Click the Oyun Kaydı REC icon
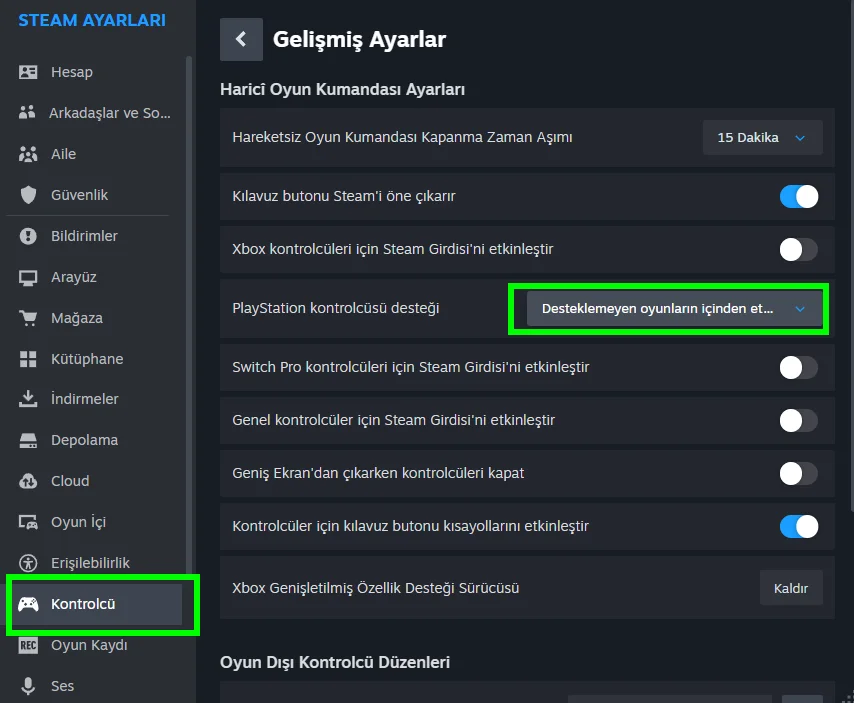 (28, 645)
